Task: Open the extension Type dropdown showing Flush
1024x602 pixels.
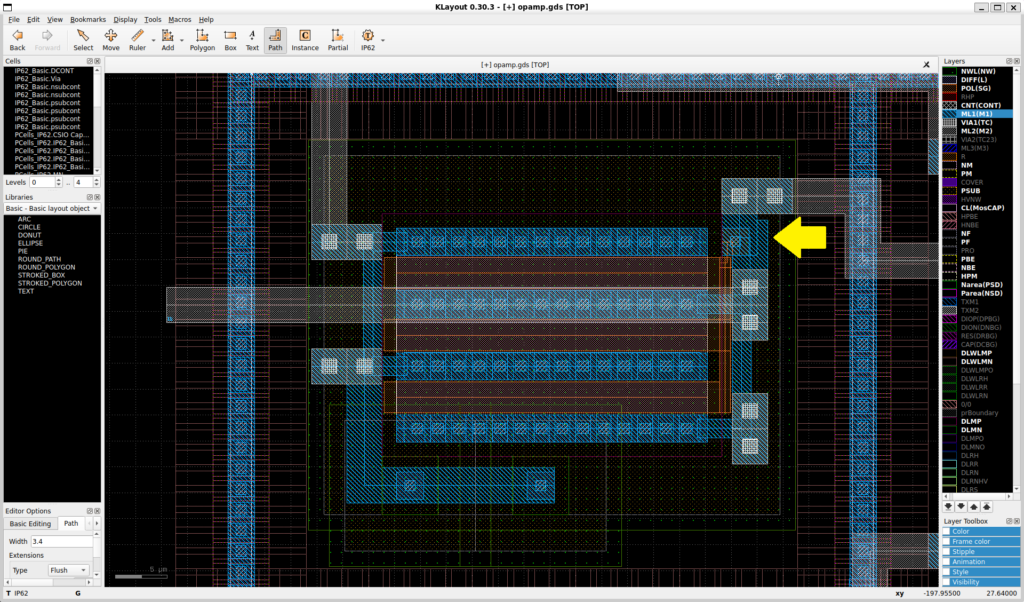Action: pos(69,570)
